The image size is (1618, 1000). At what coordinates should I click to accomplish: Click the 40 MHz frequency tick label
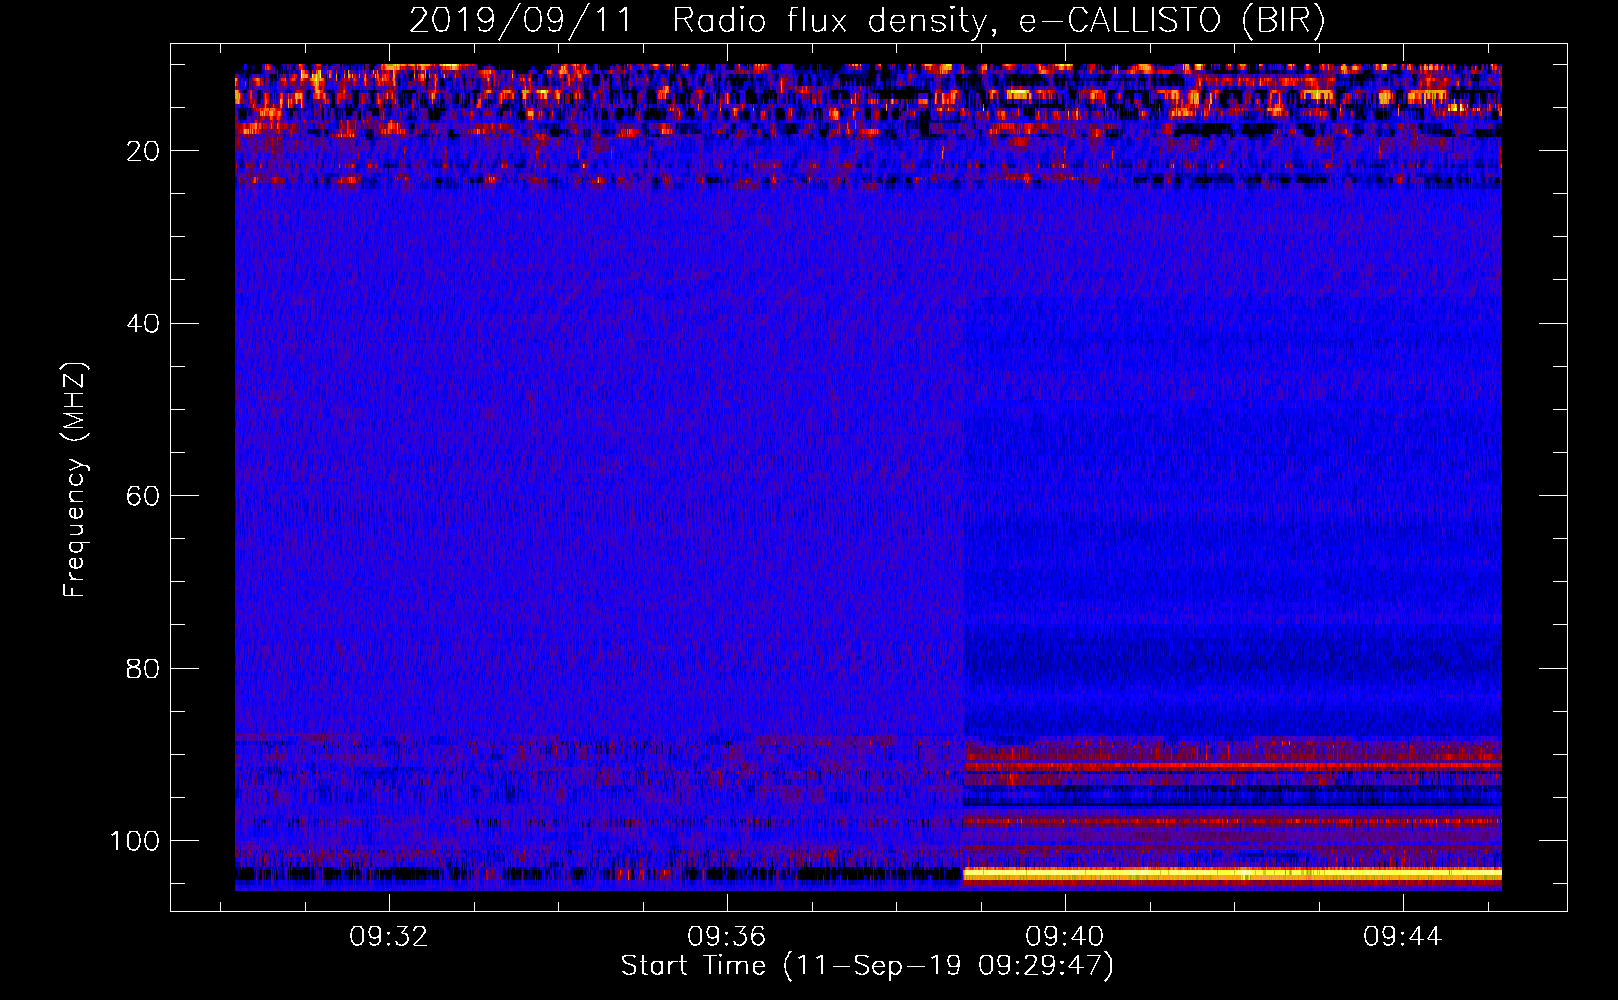143,323
